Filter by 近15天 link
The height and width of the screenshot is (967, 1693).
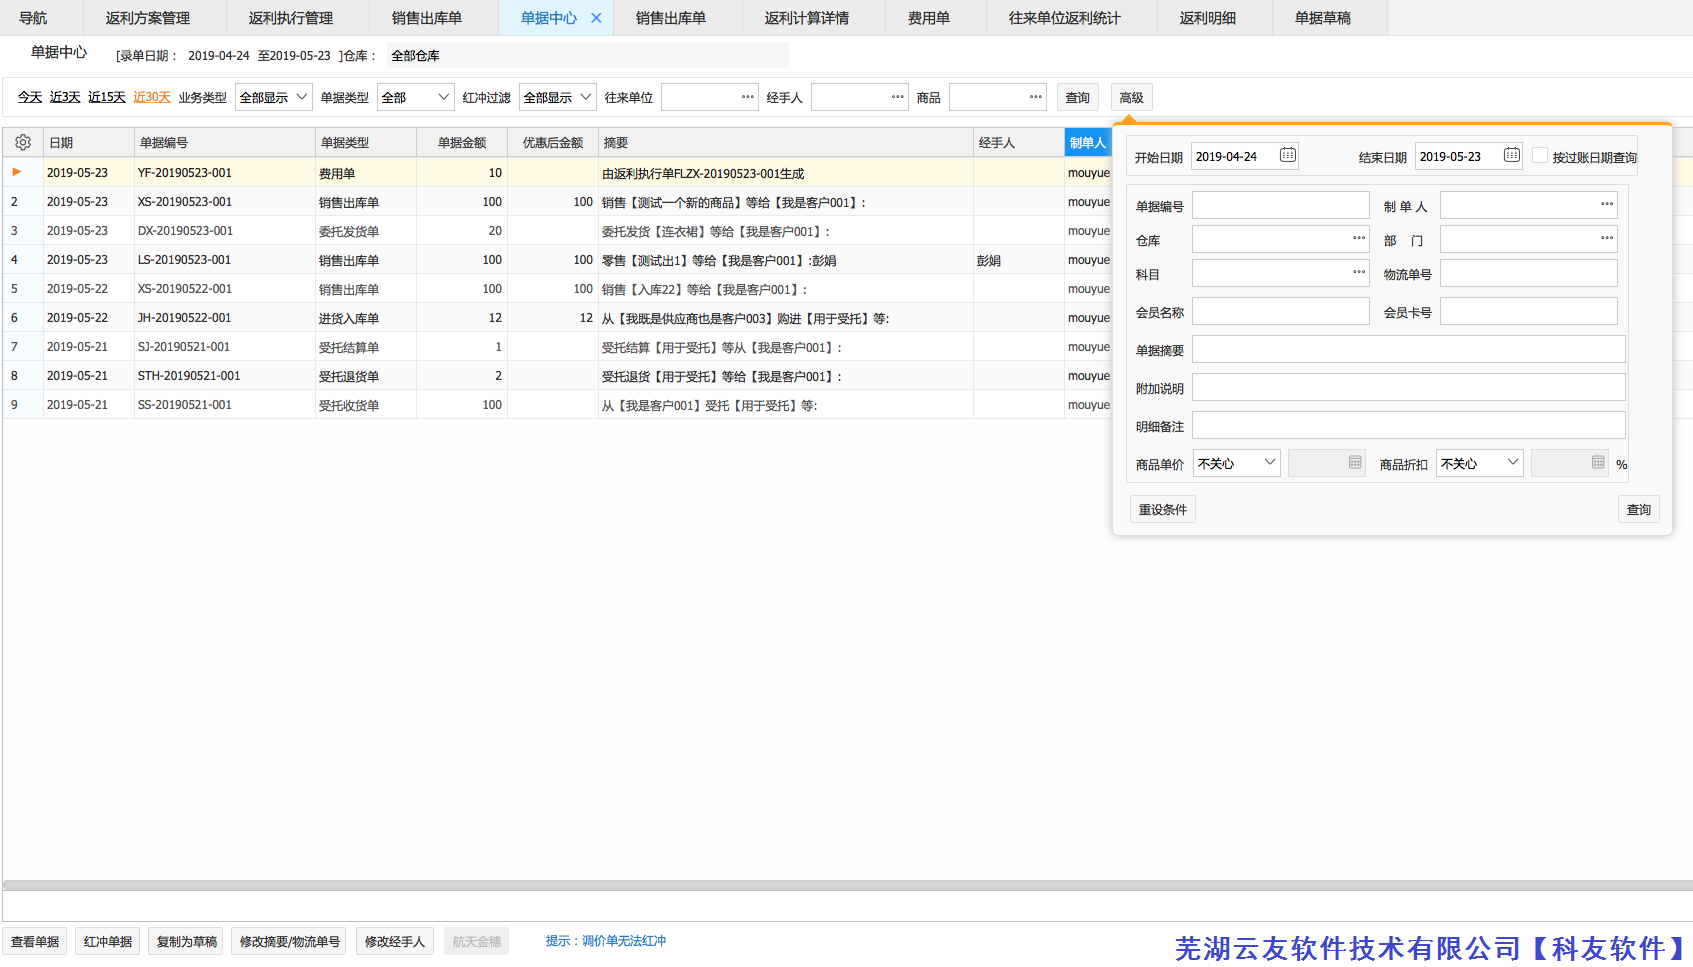tap(107, 97)
